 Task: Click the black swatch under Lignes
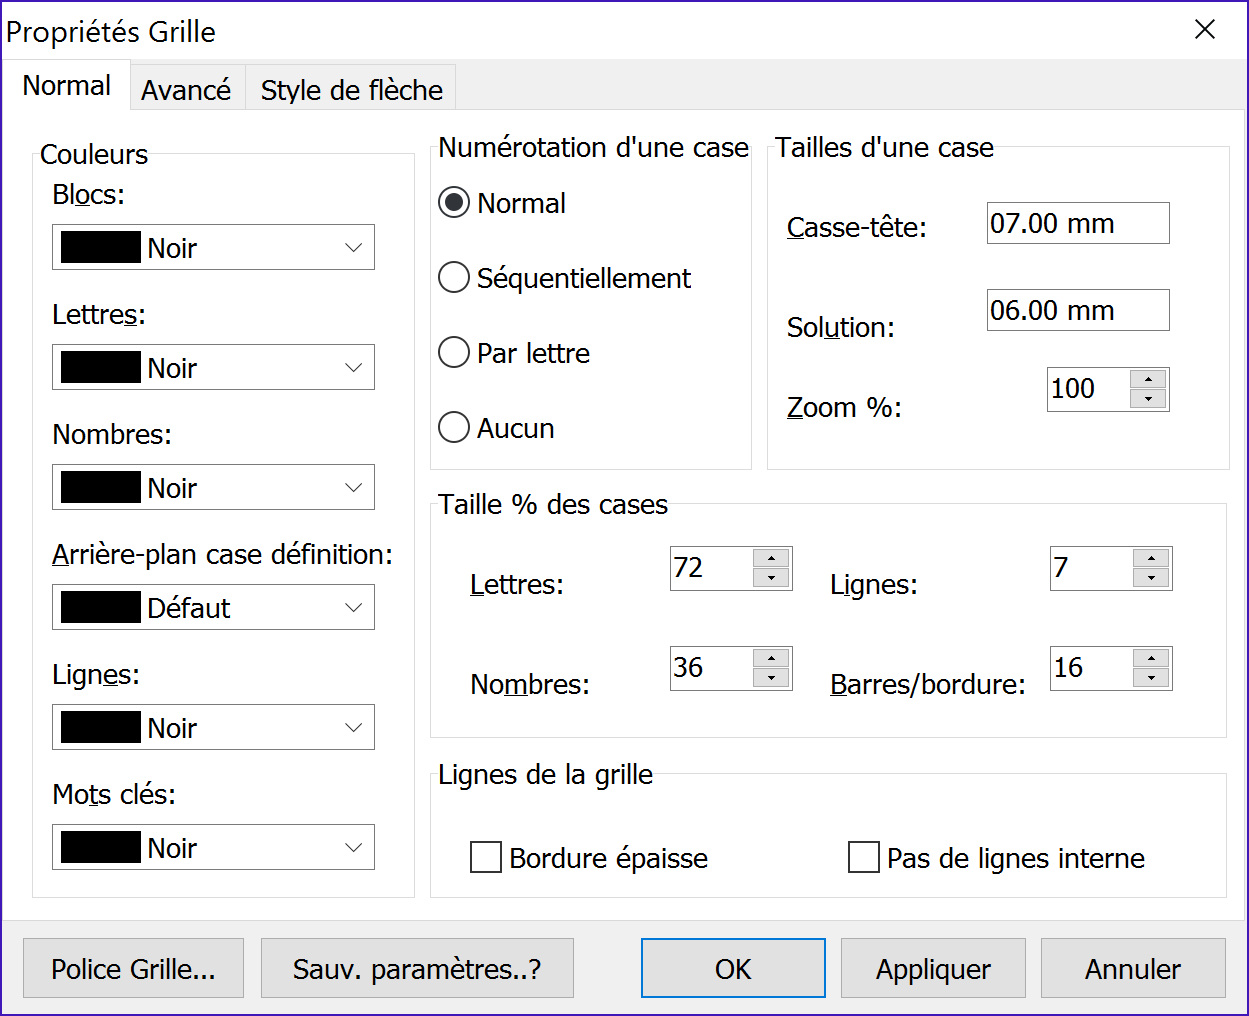[101, 727]
